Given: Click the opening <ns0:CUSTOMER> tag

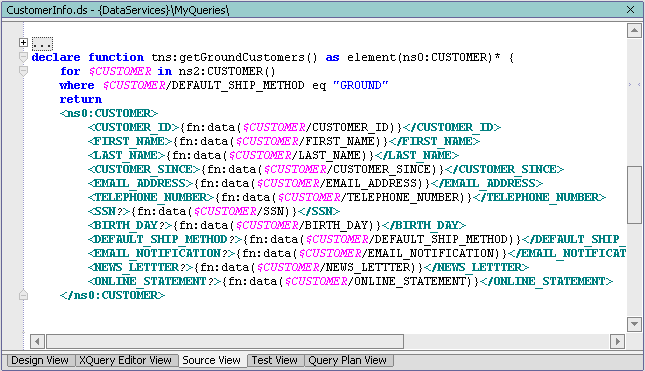Looking at the screenshot, I should 109,113.
